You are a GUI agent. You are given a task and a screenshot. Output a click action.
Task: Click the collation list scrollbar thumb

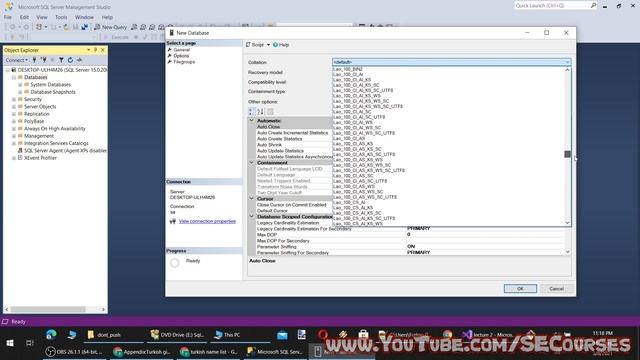point(567,154)
